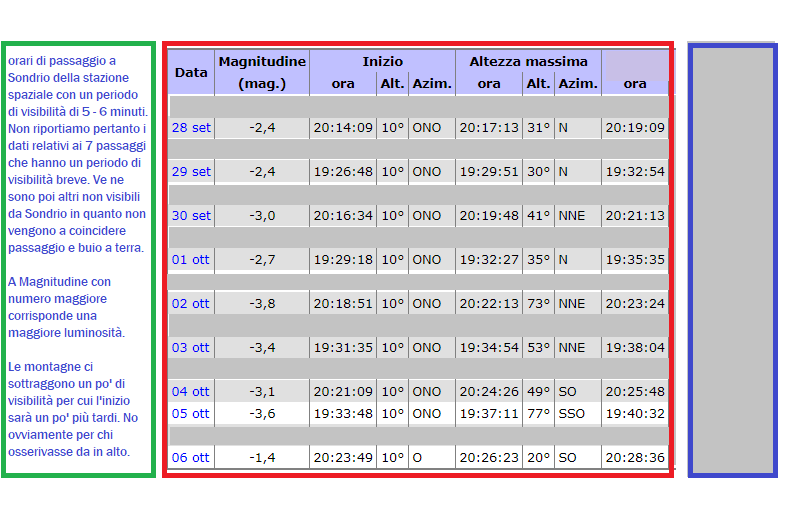Select the 20° altitude cell

538,458
